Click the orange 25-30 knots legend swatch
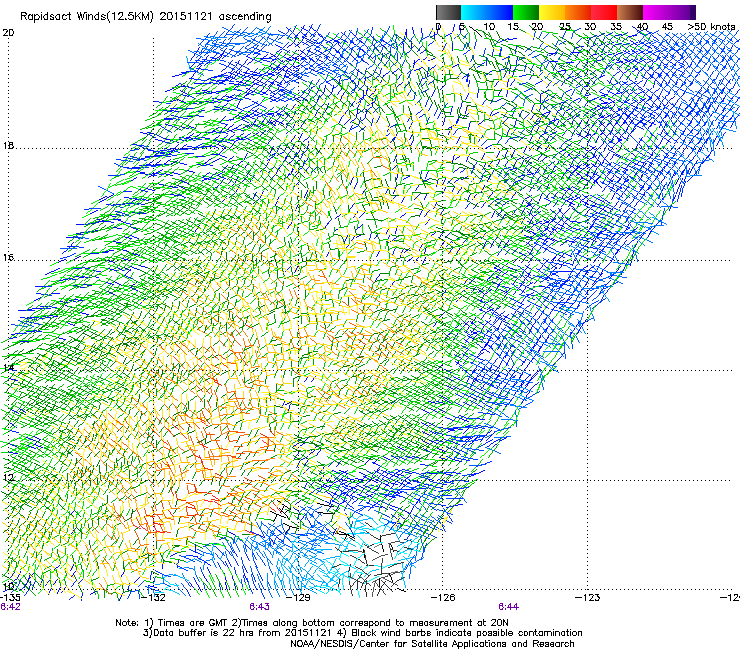 click(578, 12)
